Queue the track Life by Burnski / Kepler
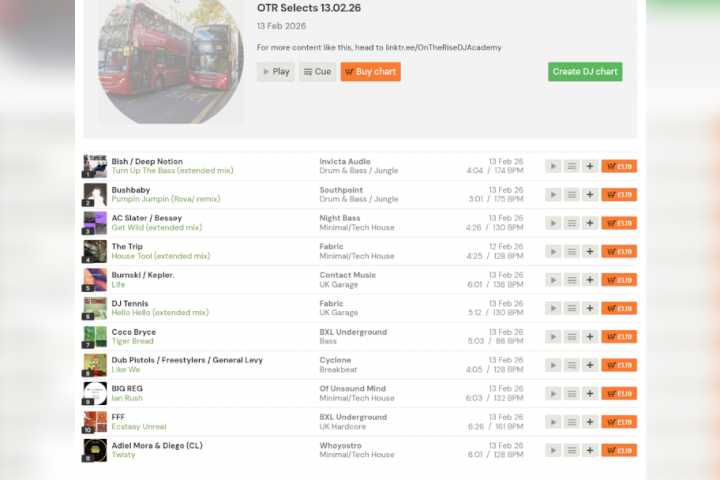The height and width of the screenshot is (480, 720). click(x=571, y=280)
